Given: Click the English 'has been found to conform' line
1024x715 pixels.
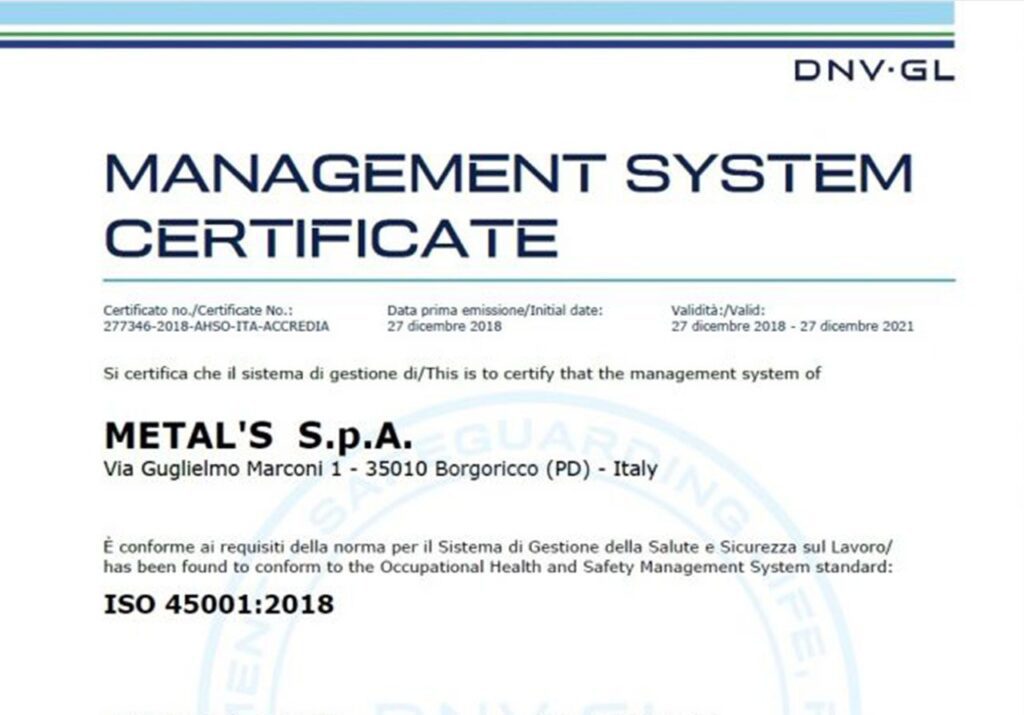Looking at the screenshot, I should (x=497, y=567).
